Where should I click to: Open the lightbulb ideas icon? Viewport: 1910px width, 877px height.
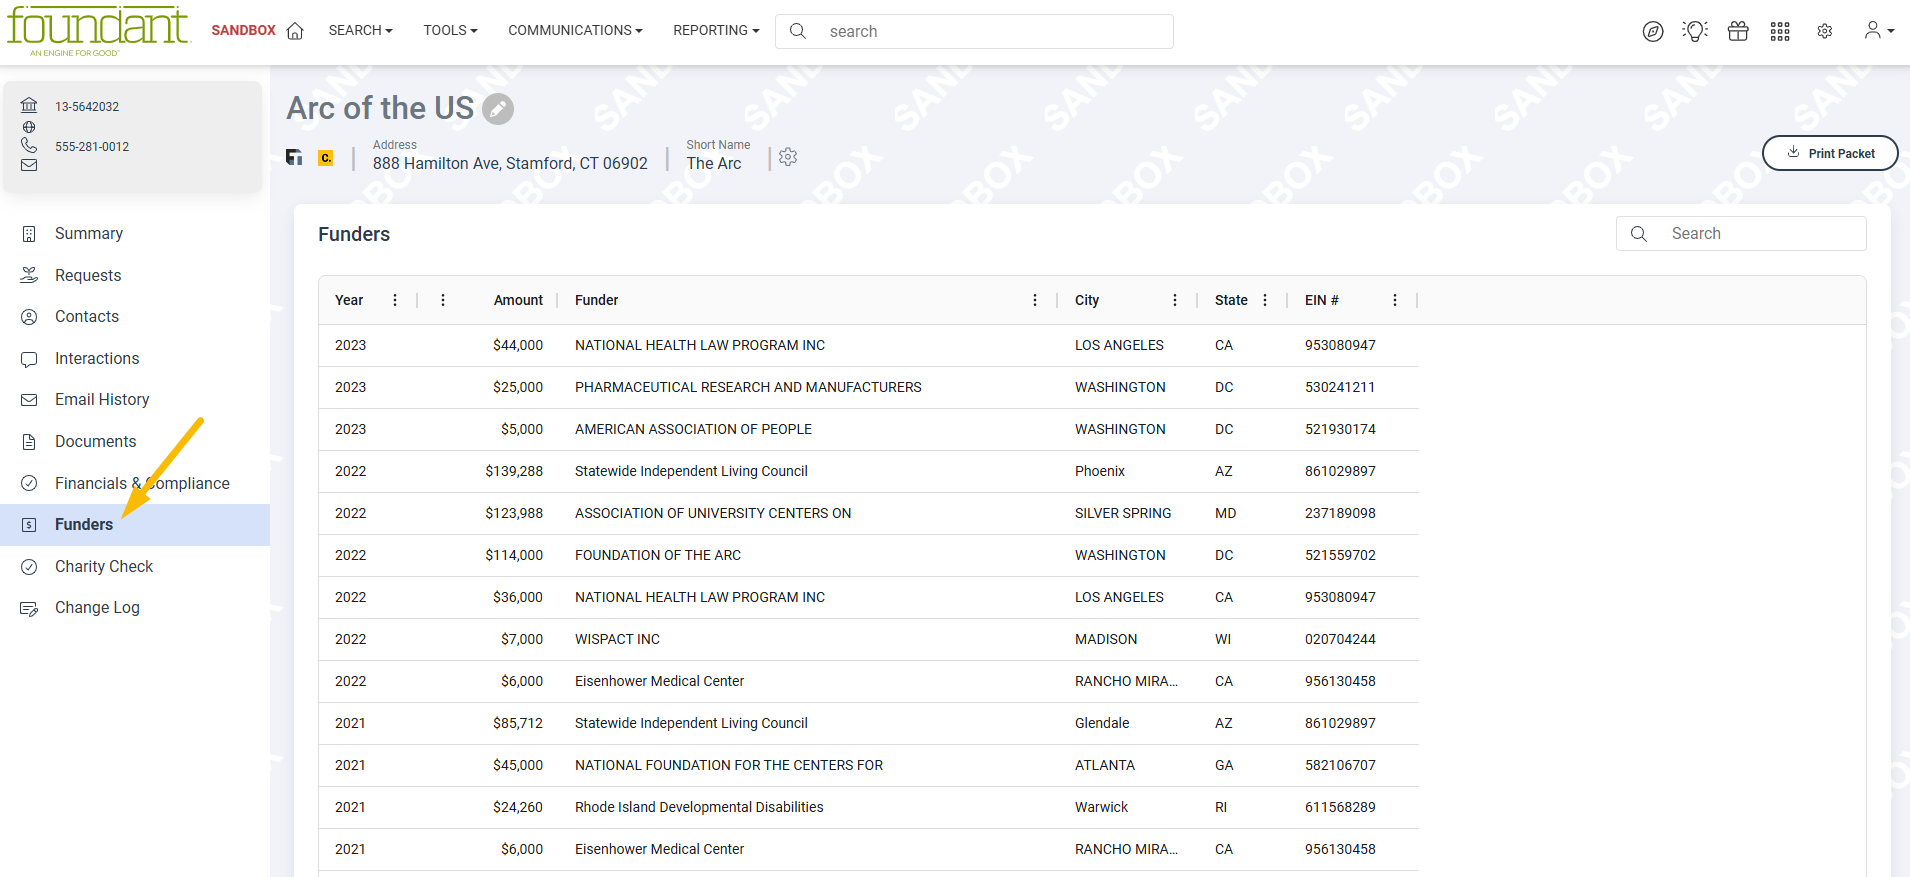pyautogui.click(x=1695, y=31)
